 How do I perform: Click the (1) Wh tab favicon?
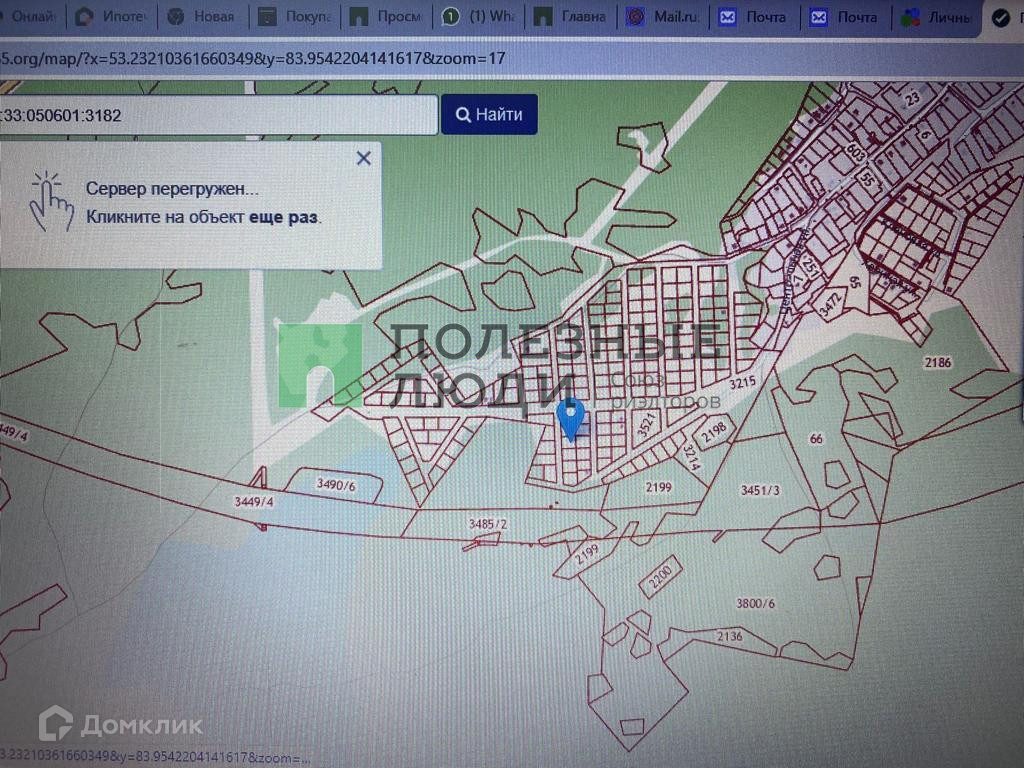(451, 16)
